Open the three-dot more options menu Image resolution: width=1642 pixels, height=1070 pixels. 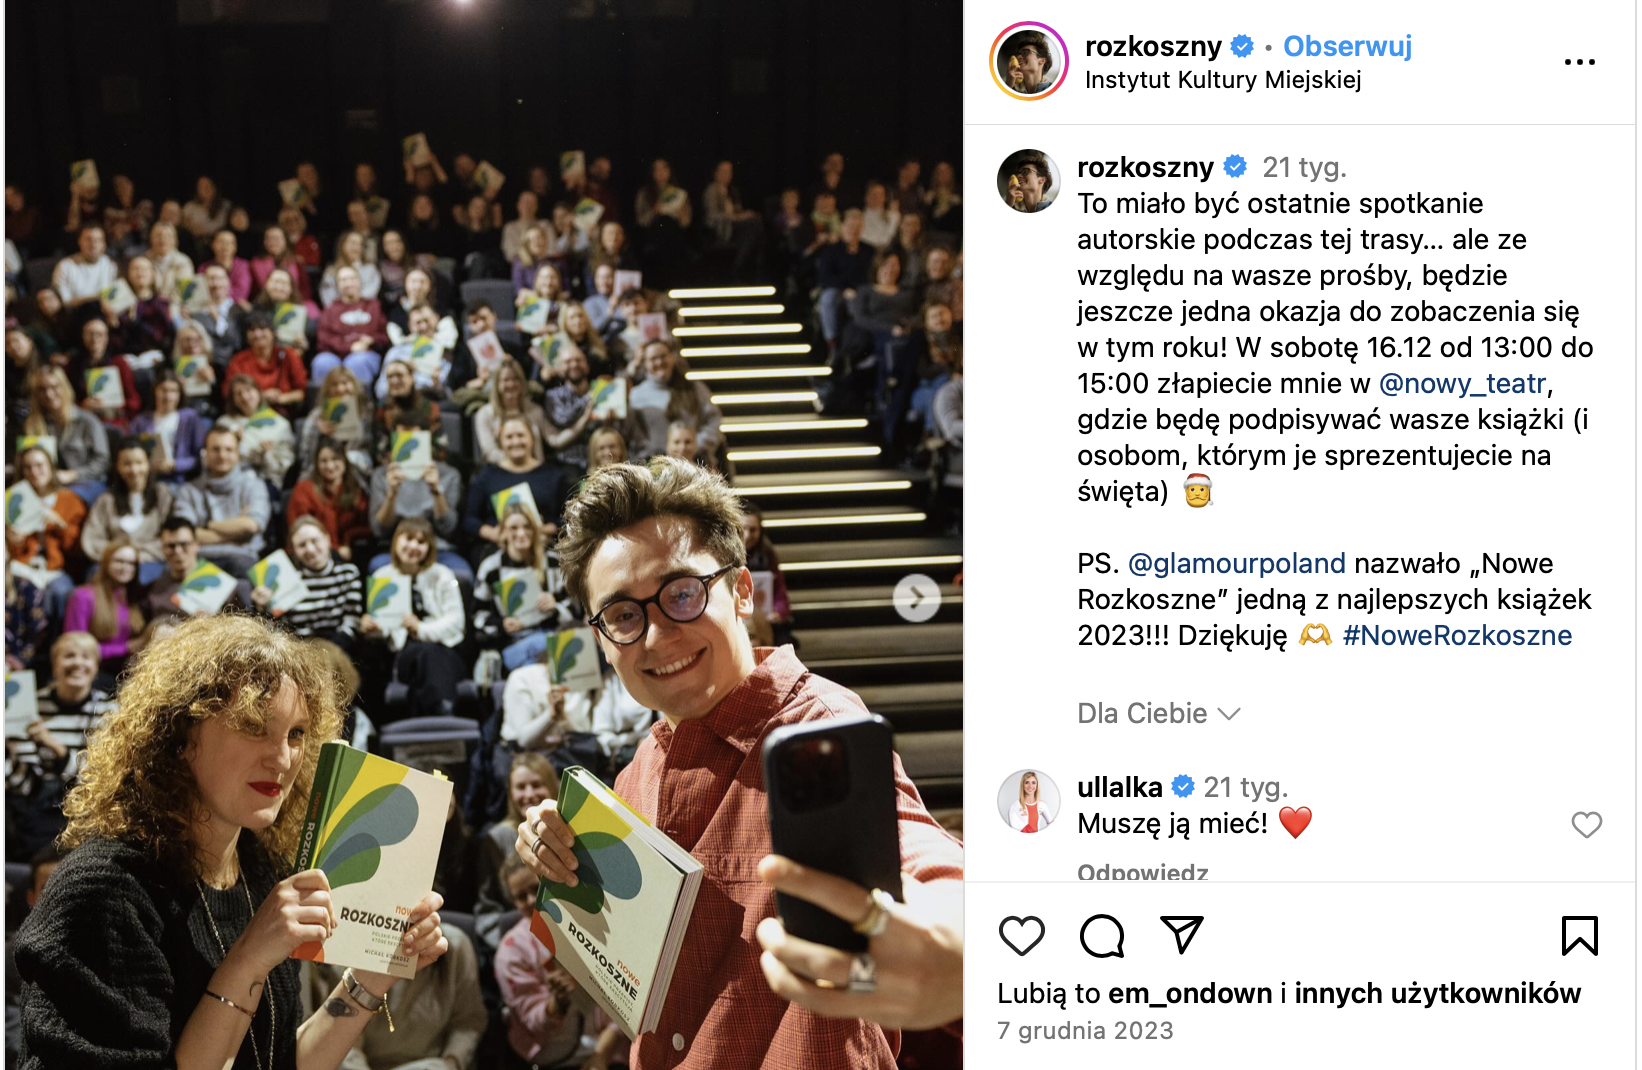click(1580, 62)
